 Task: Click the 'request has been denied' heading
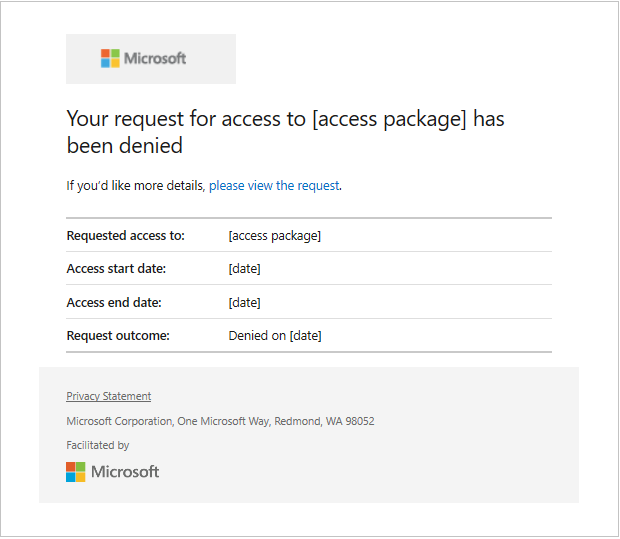(x=285, y=132)
